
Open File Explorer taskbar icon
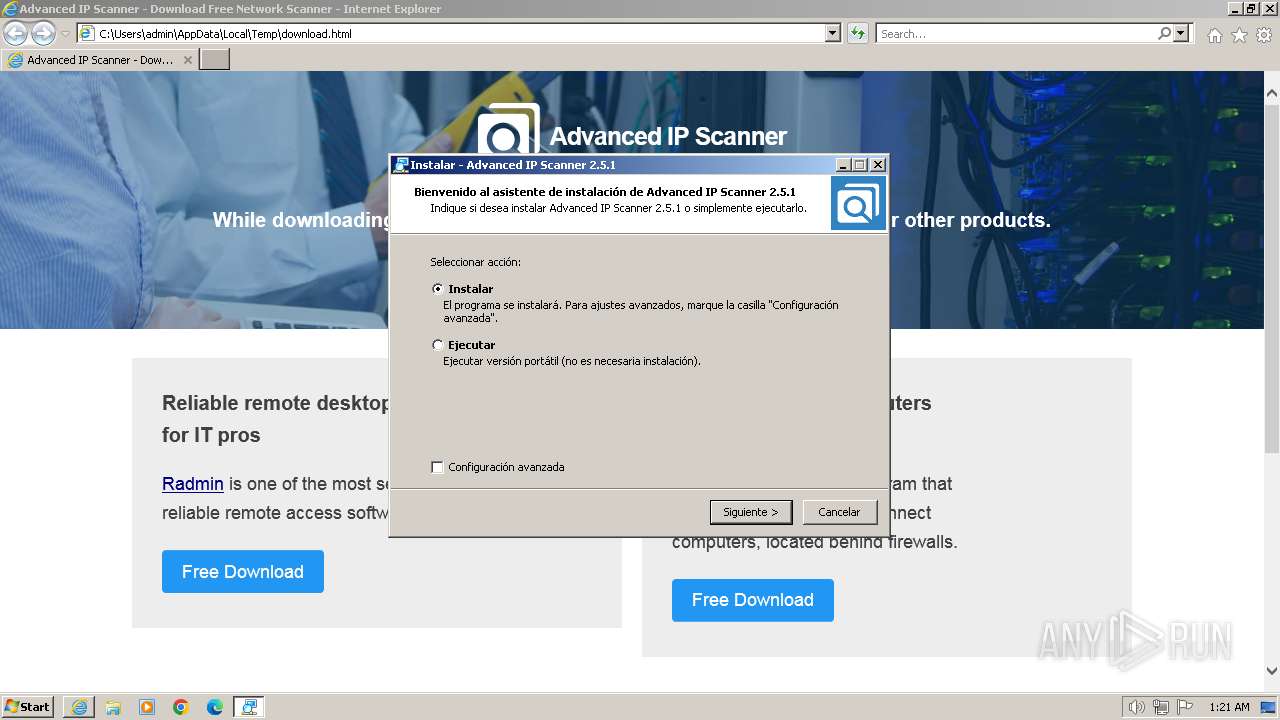coord(113,707)
